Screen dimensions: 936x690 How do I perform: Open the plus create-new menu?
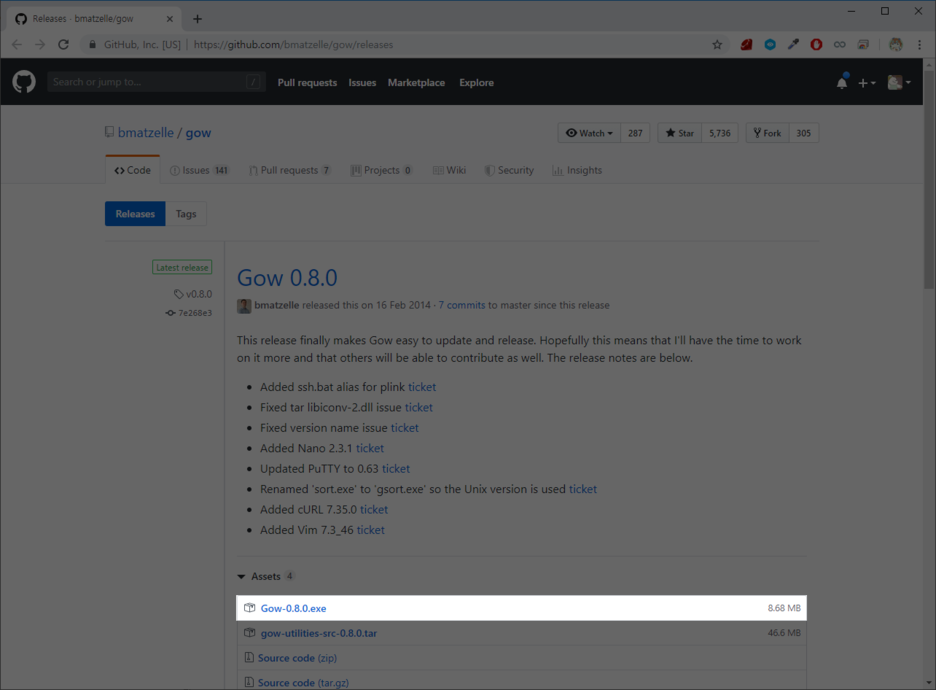point(867,83)
